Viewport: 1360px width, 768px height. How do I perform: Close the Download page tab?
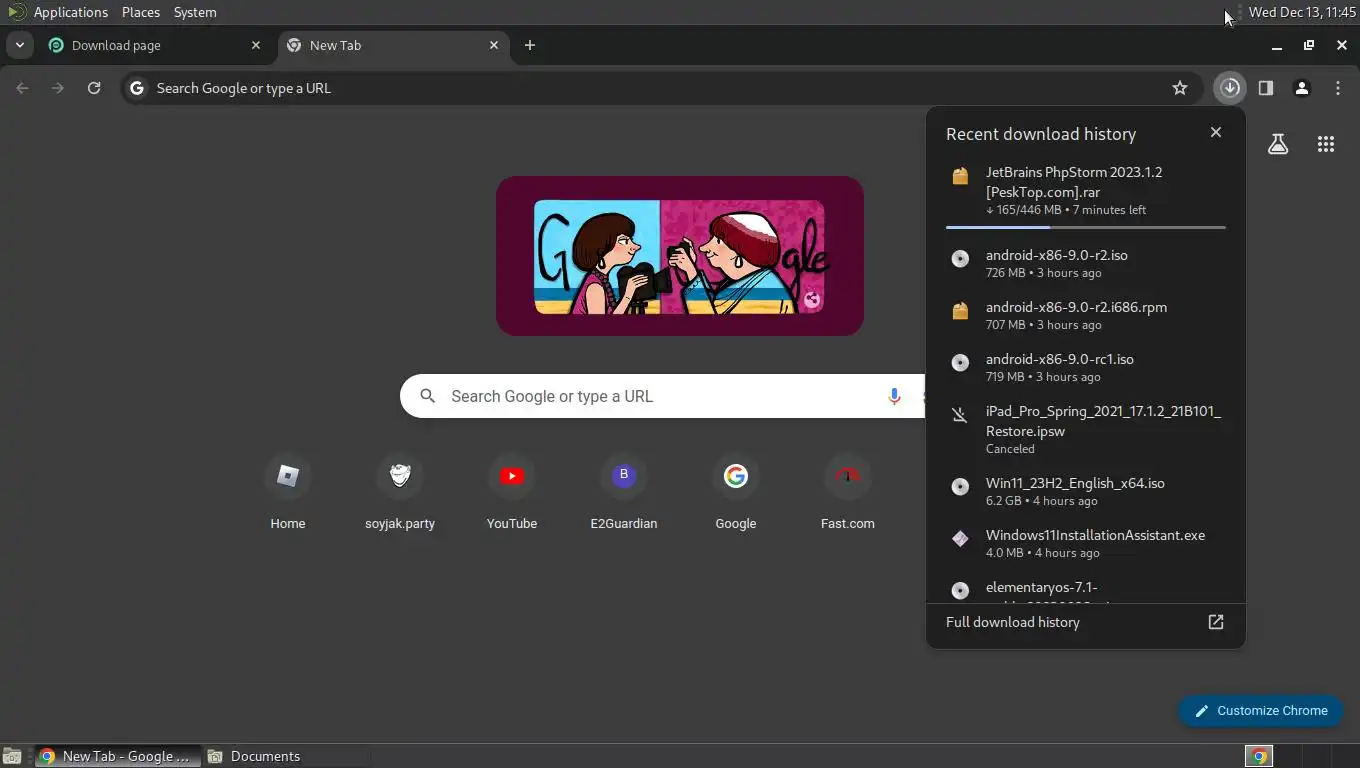[256, 45]
